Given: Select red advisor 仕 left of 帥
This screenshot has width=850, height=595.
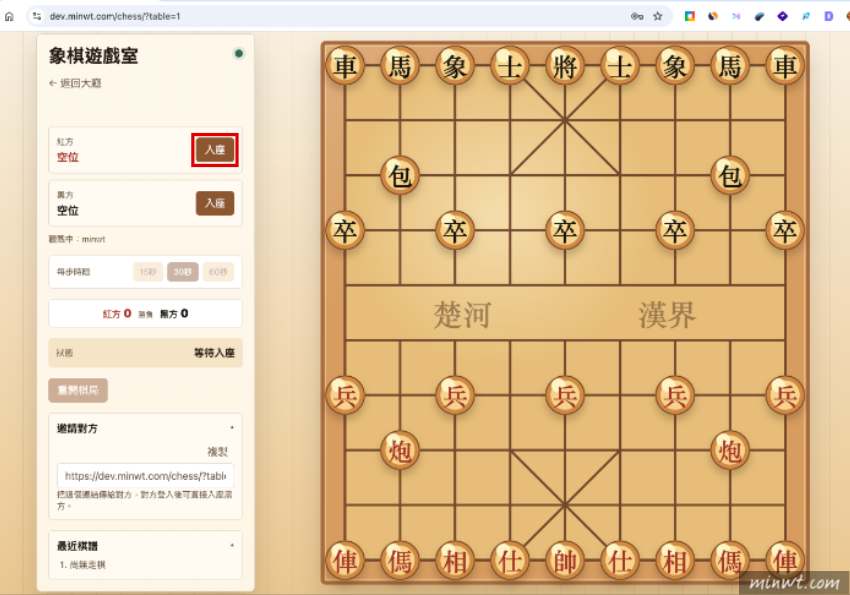Looking at the screenshot, I should coord(510,560).
